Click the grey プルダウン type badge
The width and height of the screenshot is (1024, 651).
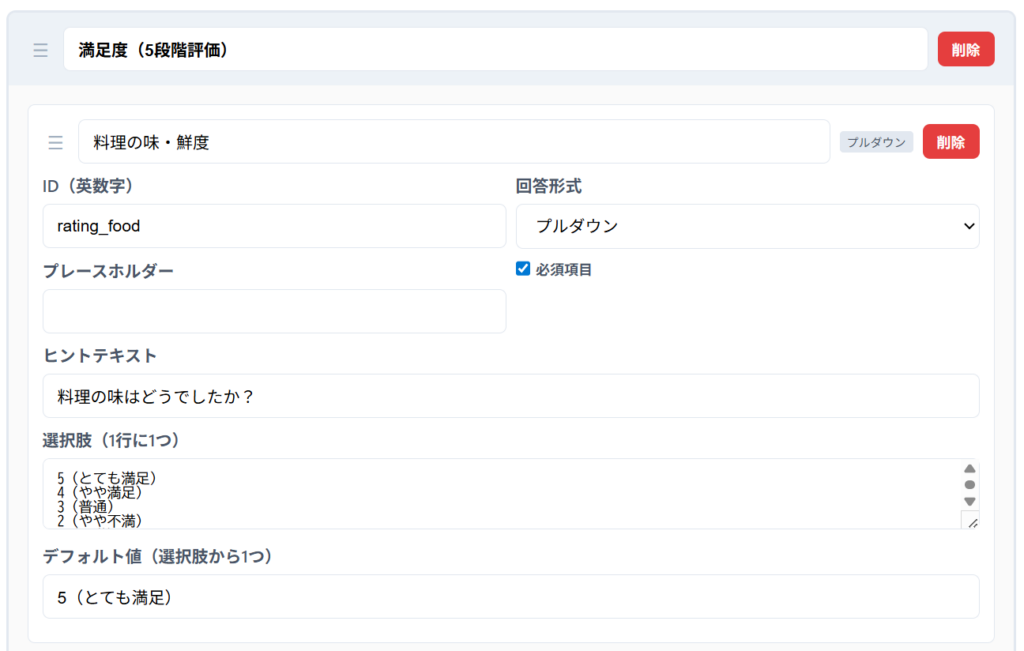876,142
